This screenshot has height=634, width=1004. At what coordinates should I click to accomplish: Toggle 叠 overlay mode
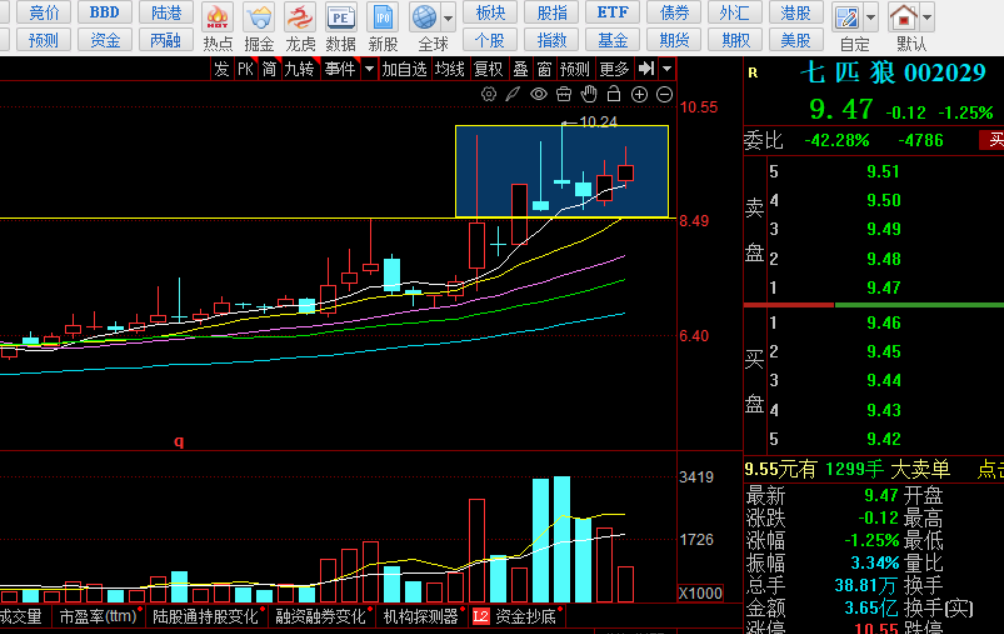521,69
